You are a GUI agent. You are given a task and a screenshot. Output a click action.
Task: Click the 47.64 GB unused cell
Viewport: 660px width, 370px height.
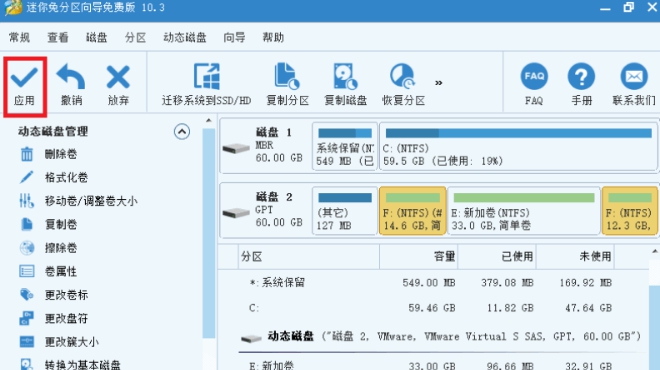(x=588, y=308)
